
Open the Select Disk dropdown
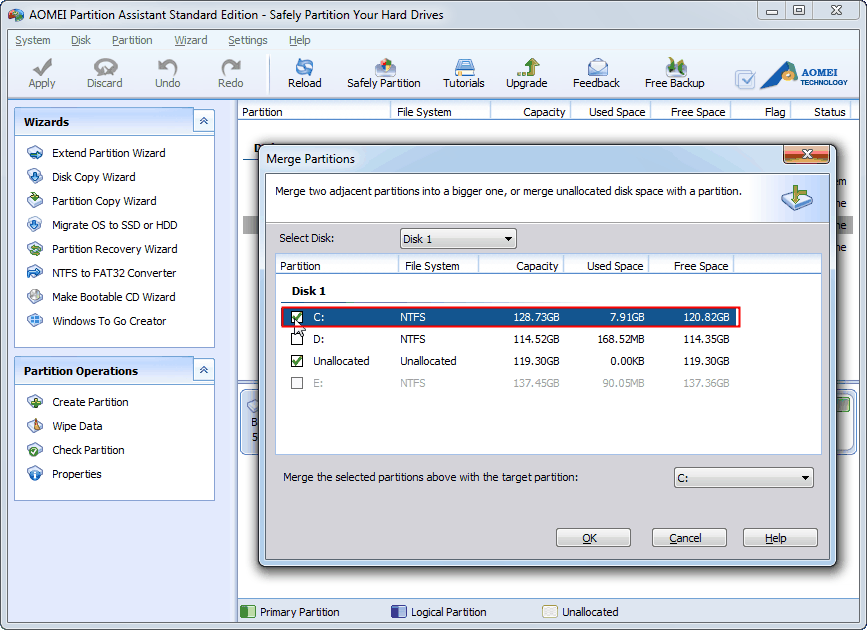458,239
